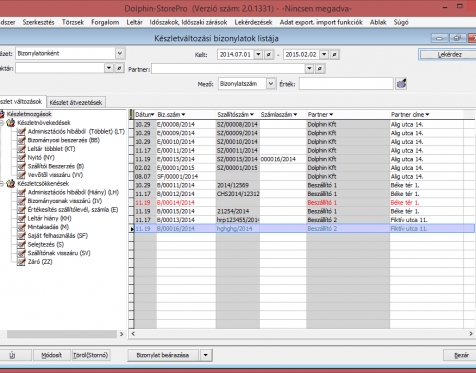
Task: Clear the start date with its eraser button
Action: [x=269, y=54]
